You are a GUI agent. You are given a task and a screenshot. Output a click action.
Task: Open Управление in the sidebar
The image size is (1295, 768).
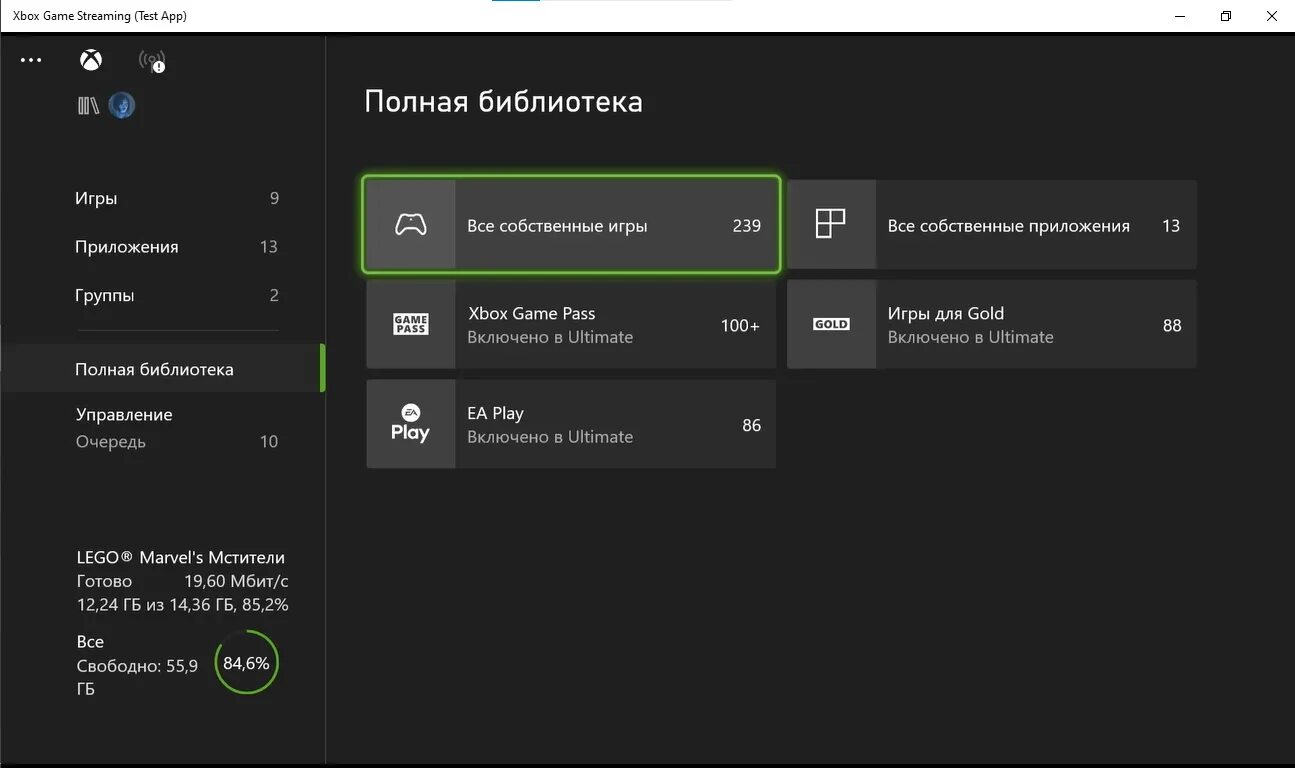[124, 415]
